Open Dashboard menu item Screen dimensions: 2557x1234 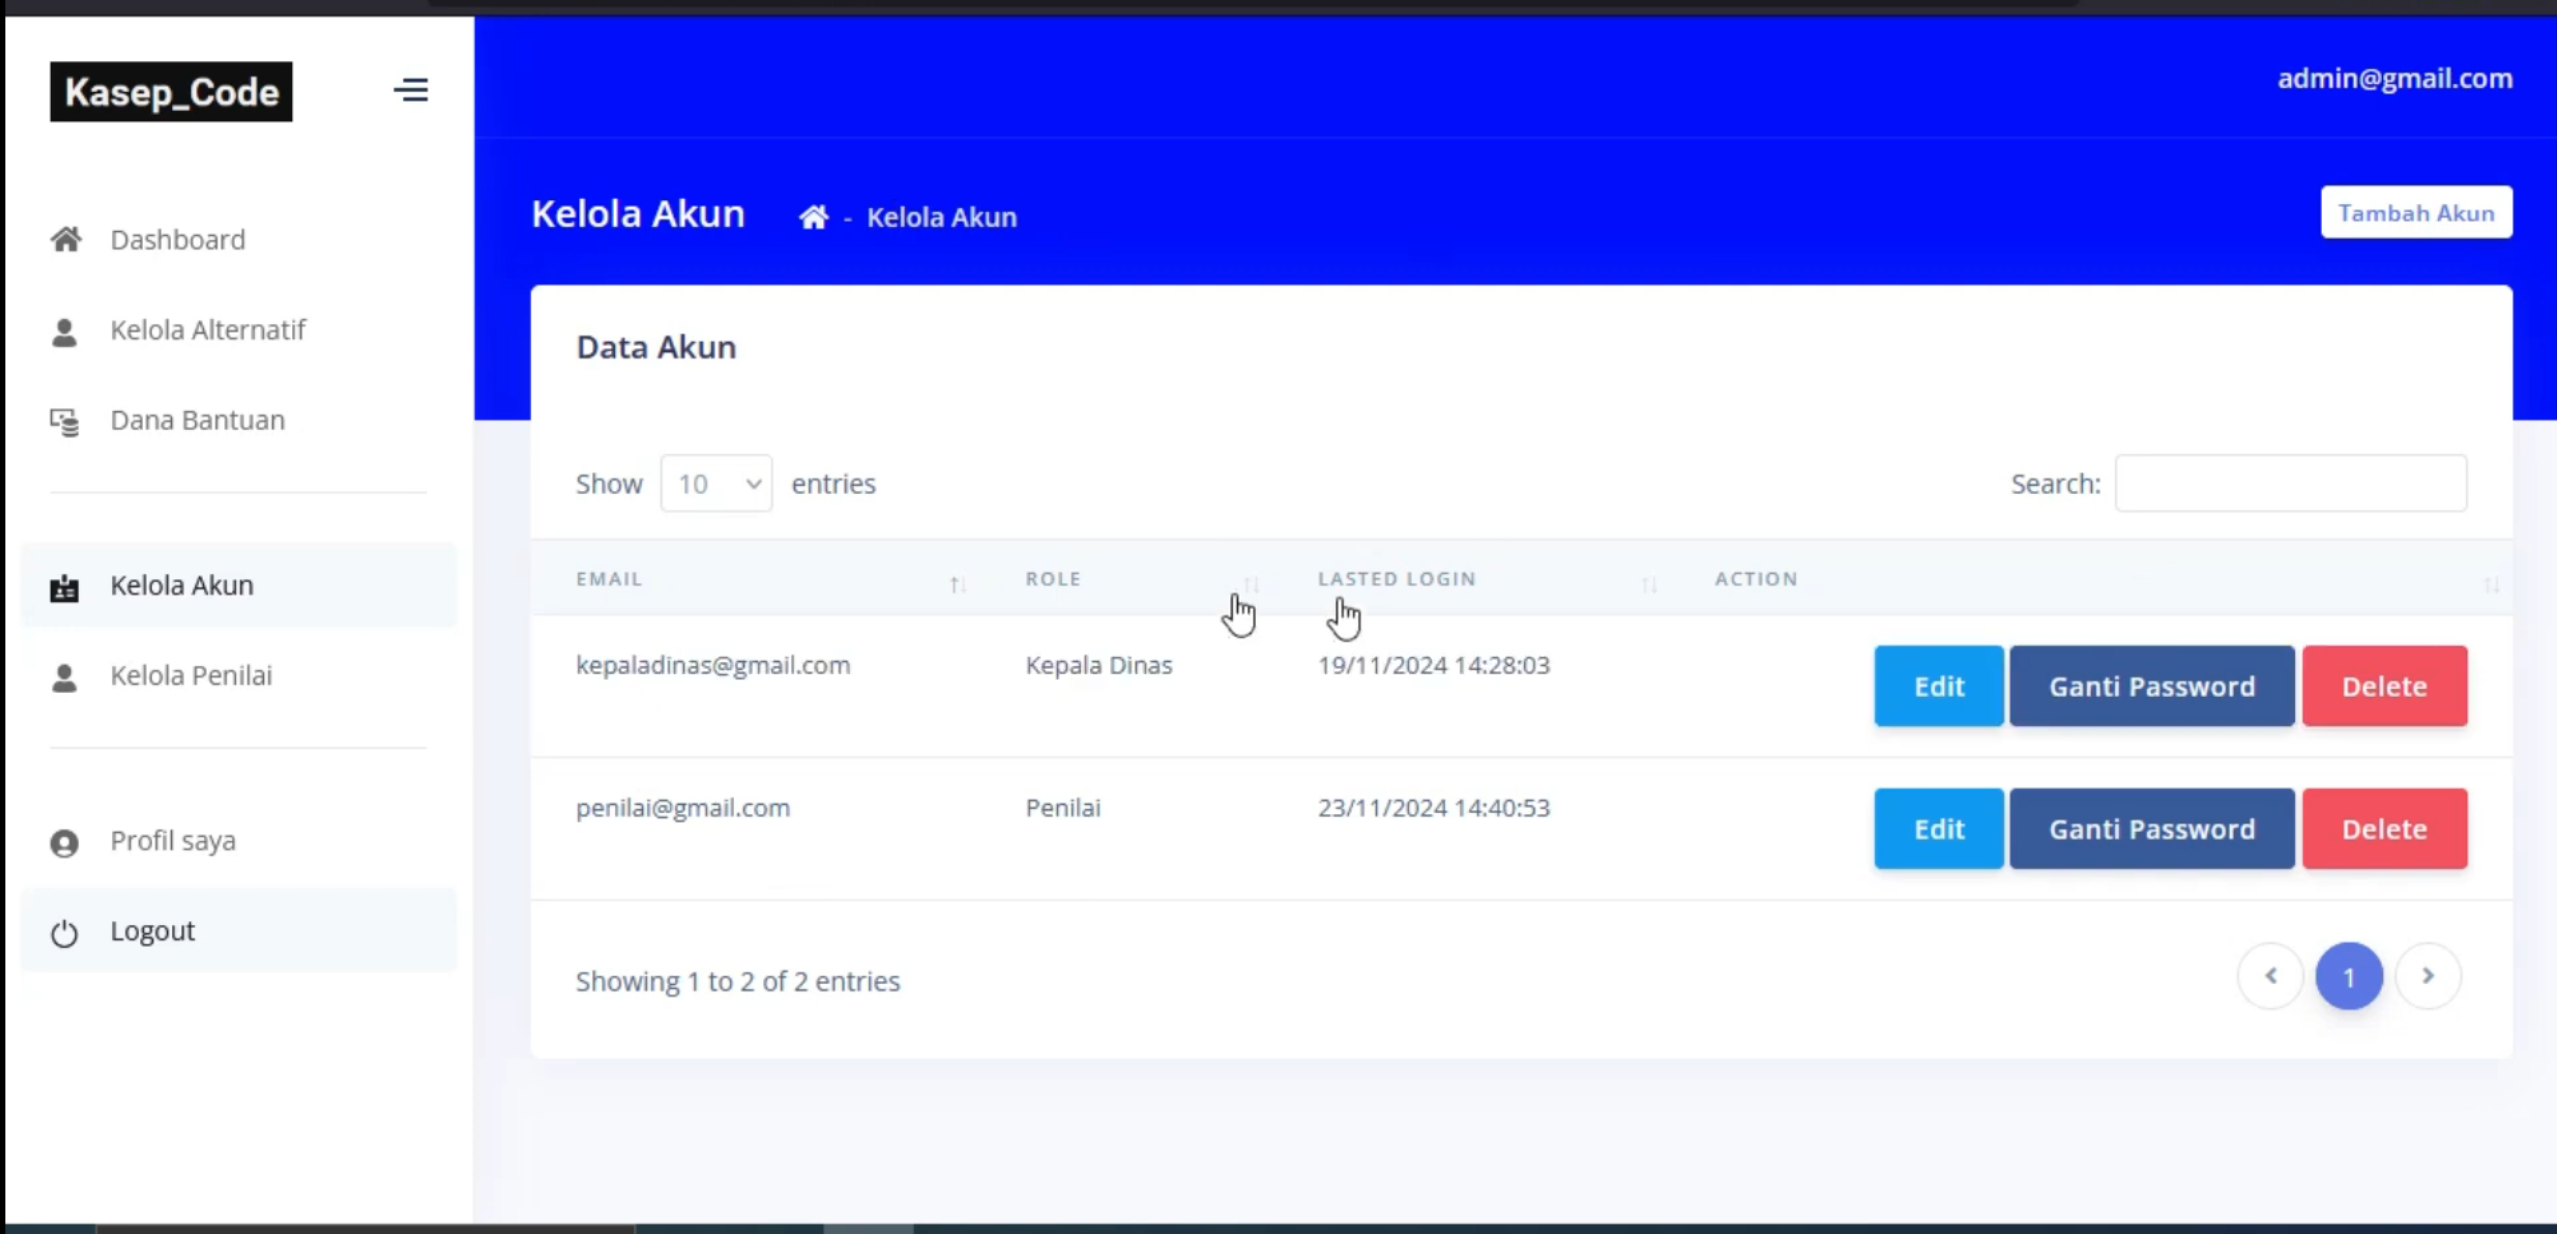coord(238,240)
